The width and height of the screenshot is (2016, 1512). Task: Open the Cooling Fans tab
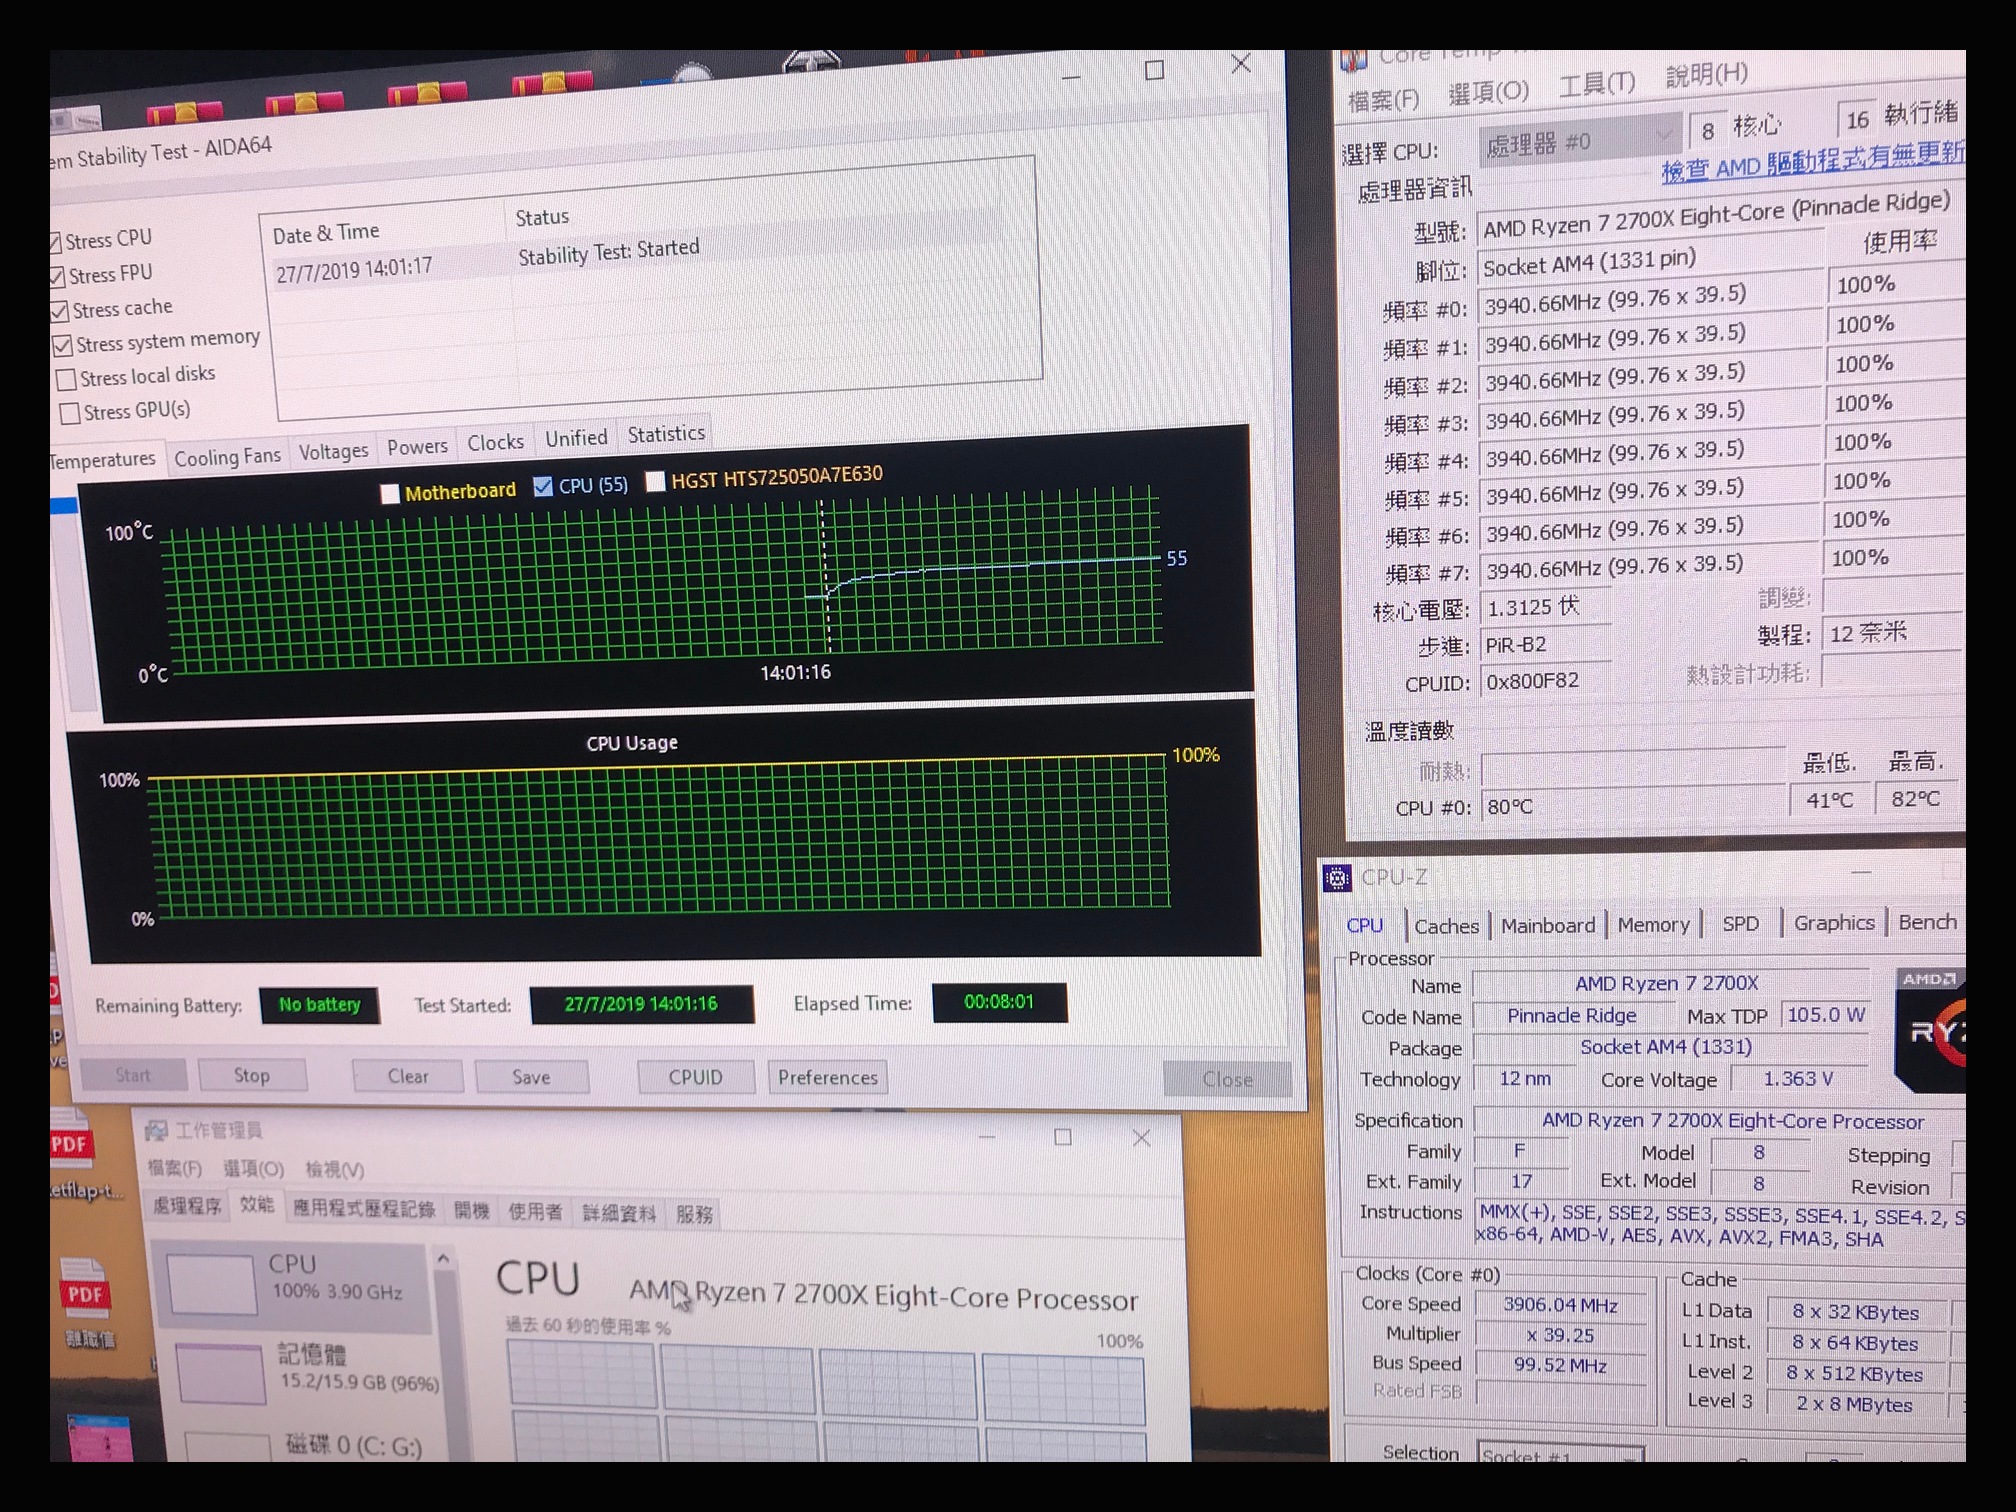tap(227, 457)
